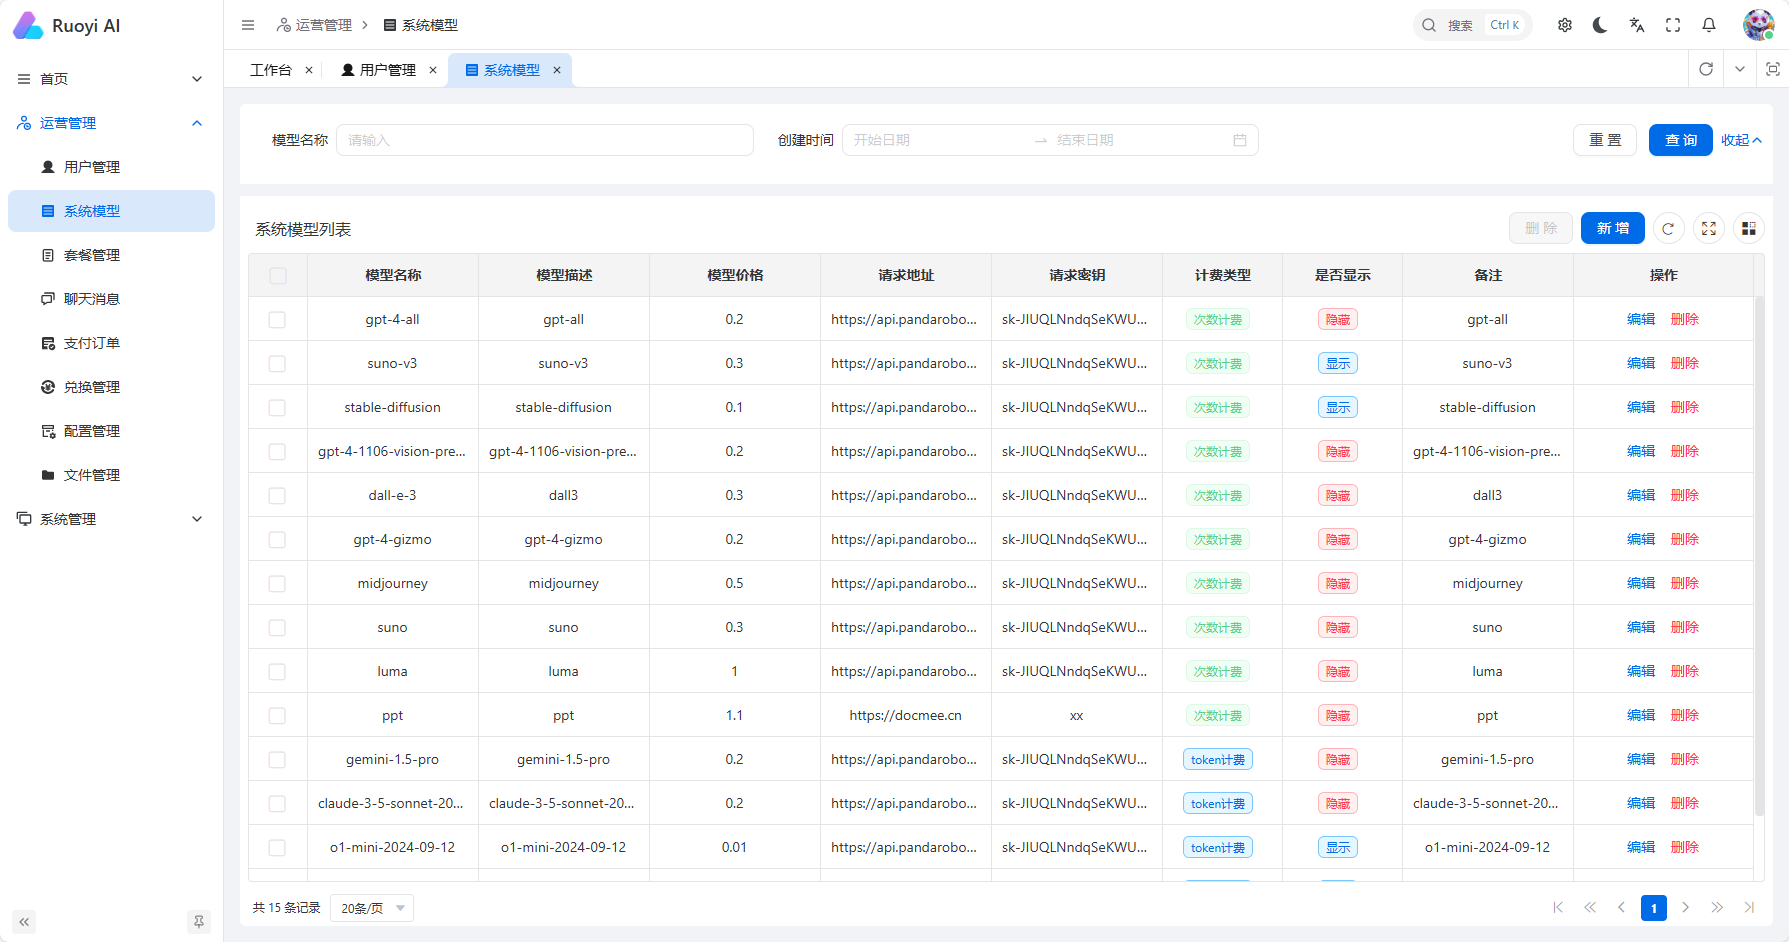
Task: Open settings via the gear icon
Action: tap(1565, 25)
